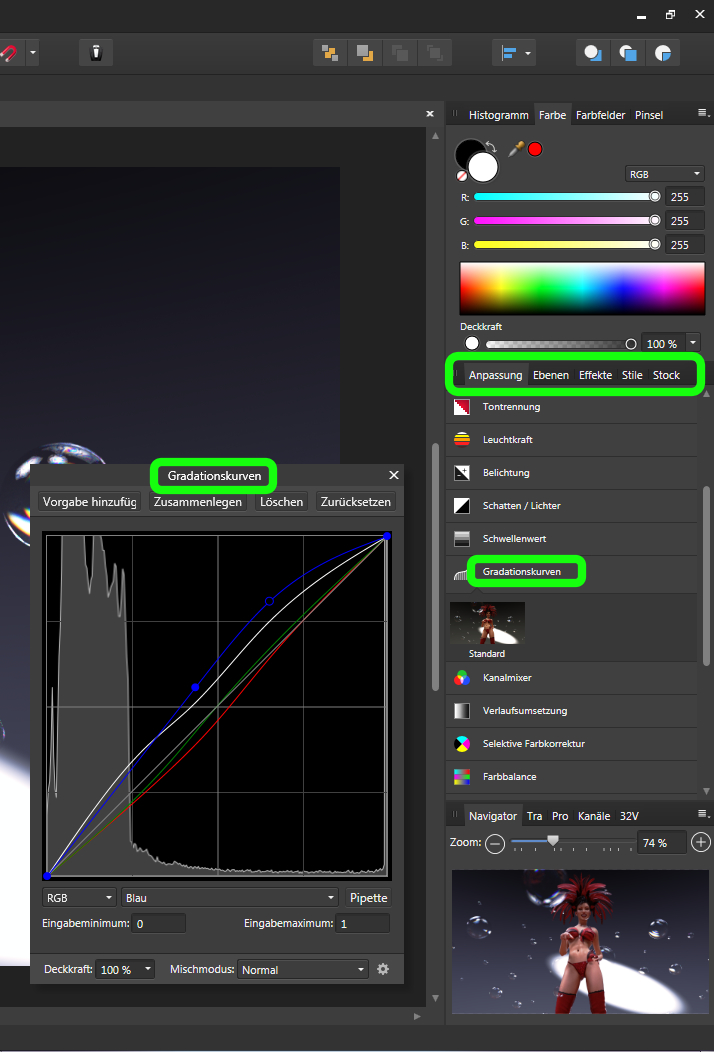Close the document tab with the X
714x1052 pixels.
point(430,114)
